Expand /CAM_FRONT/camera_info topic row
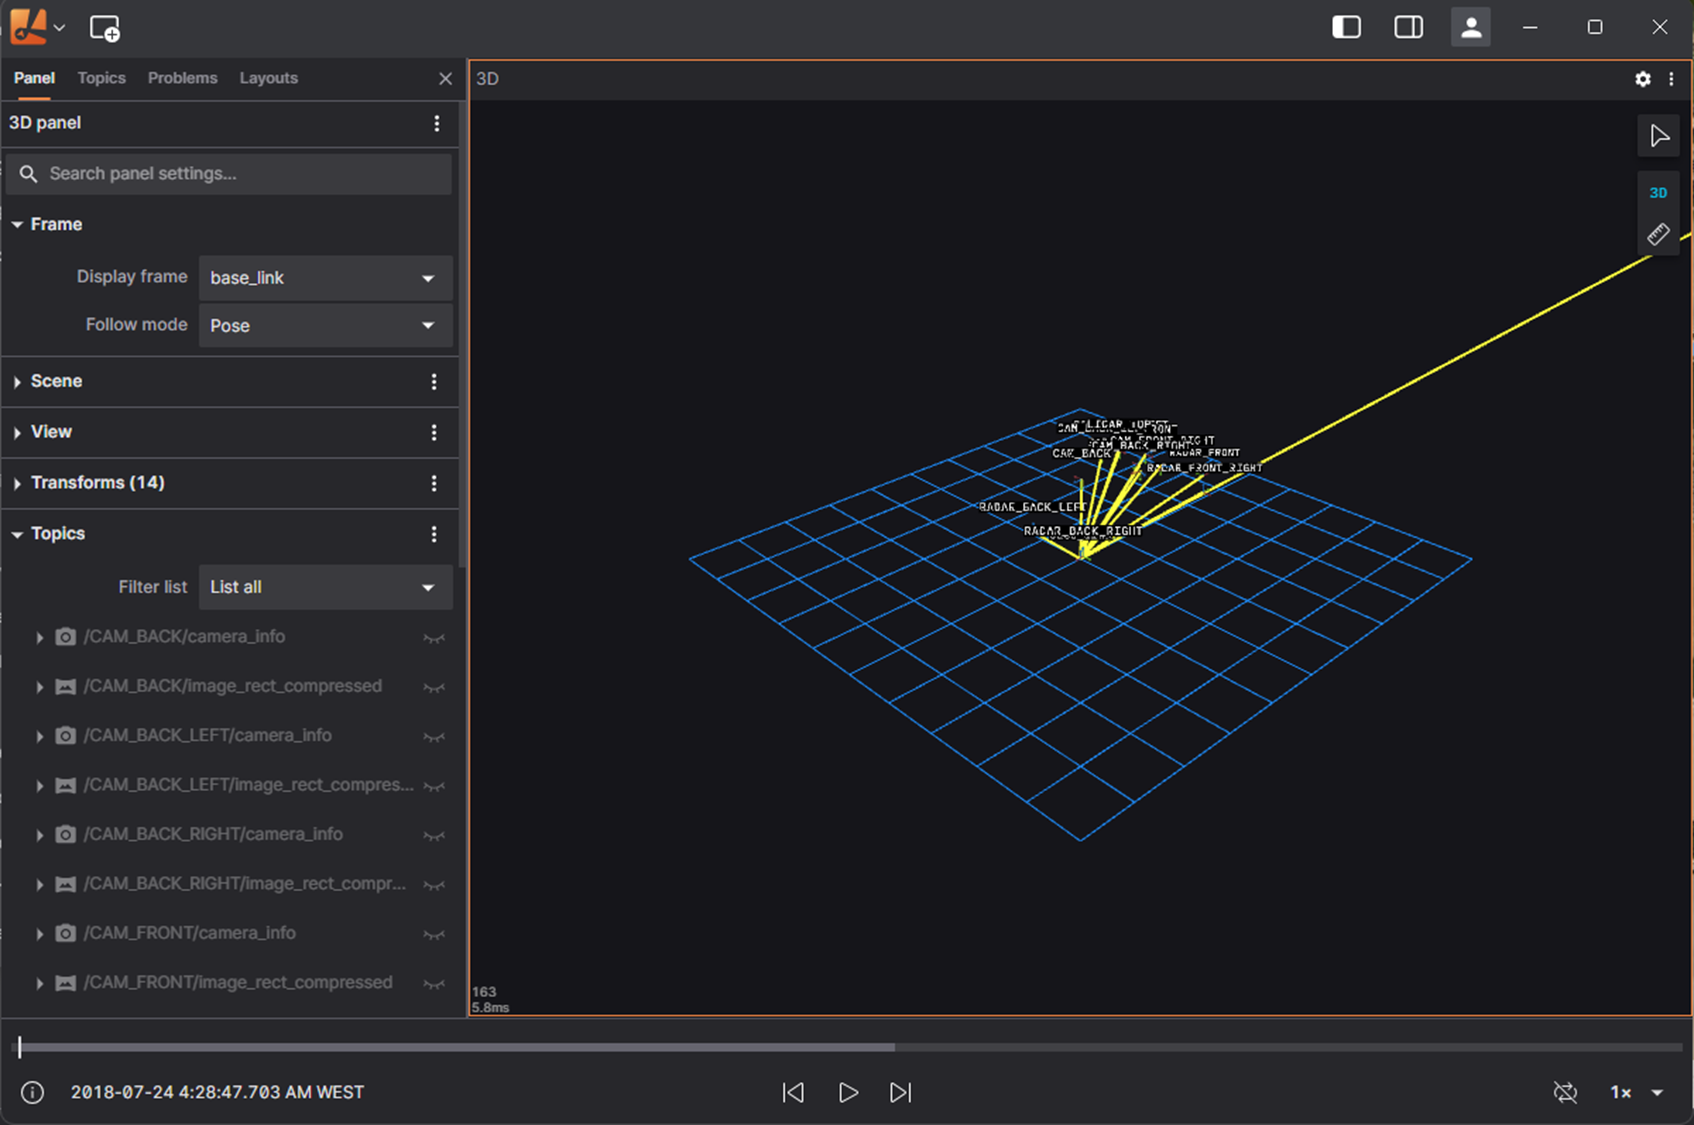 coord(39,933)
